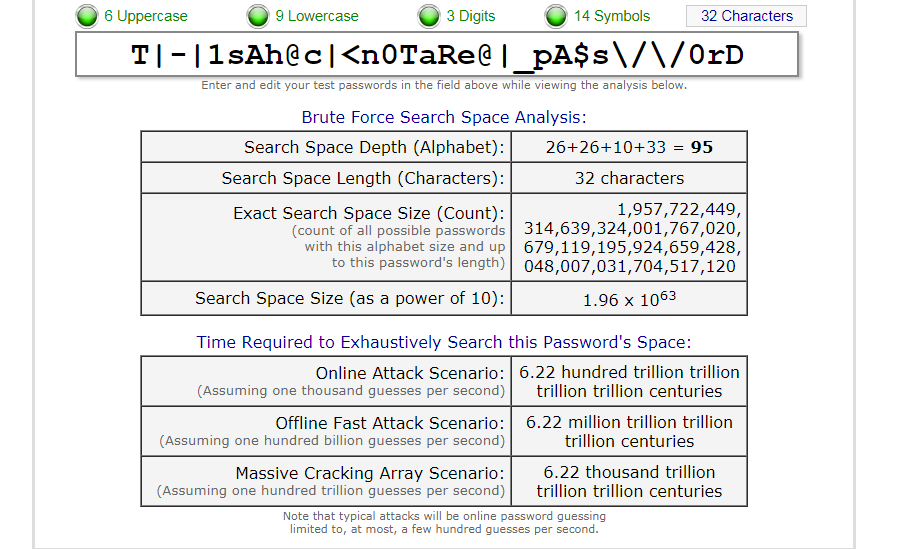Viewport: 908px width, 549px height.
Task: Click the 9 Lowercase label
Action: (x=317, y=16)
